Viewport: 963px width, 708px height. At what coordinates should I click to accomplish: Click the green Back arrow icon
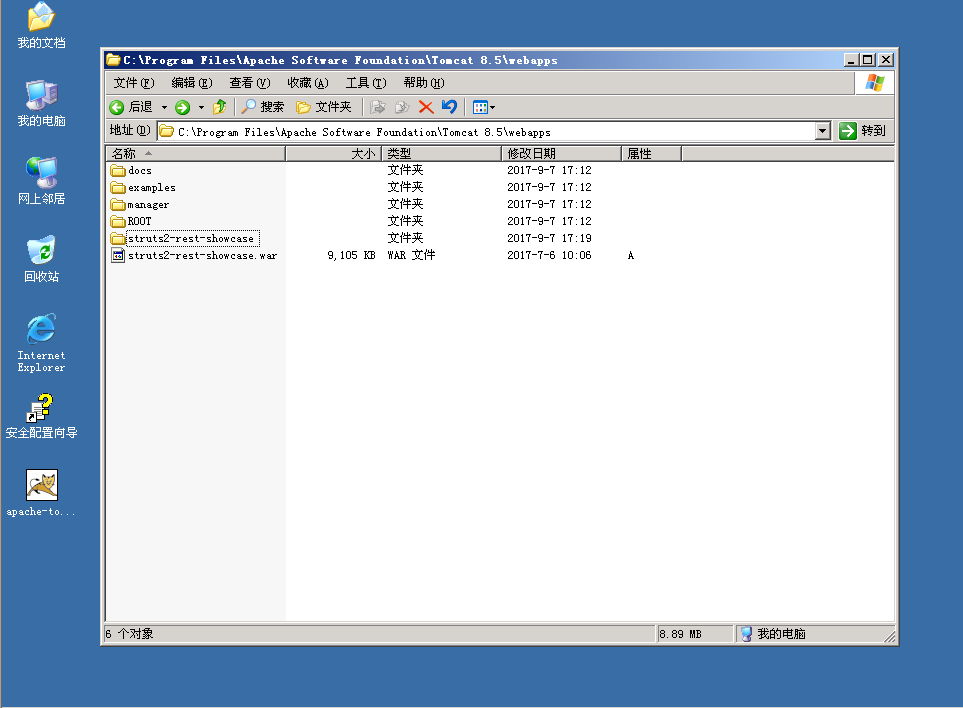117,107
